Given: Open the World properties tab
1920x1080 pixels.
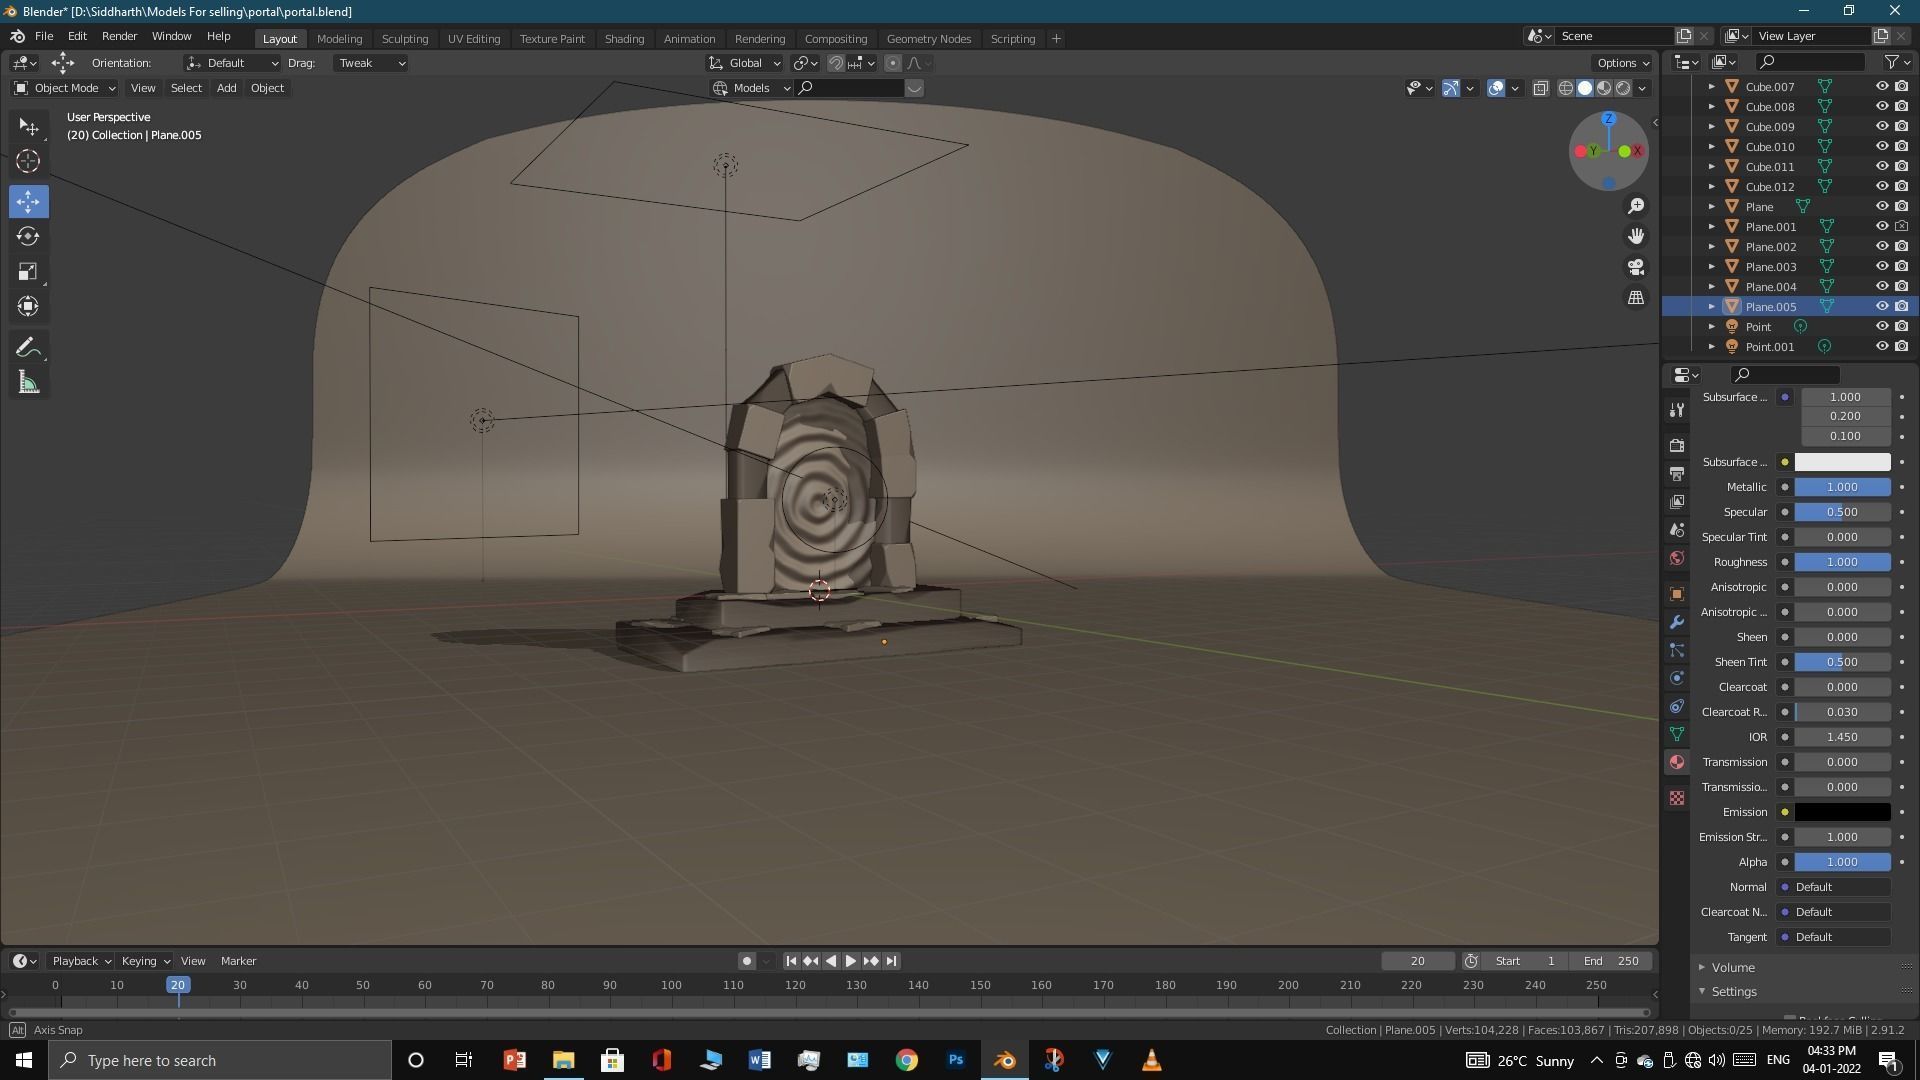Looking at the screenshot, I should coord(1677,558).
